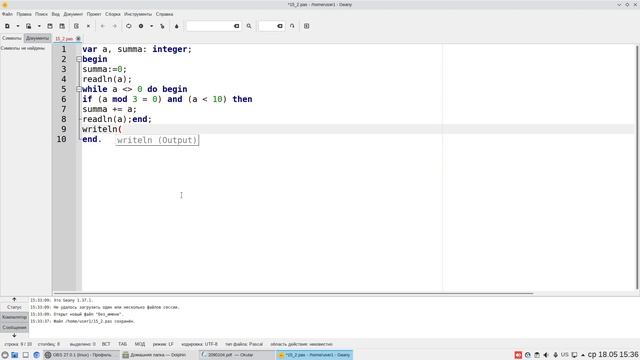Click the vertical scrollbar of the editor
This screenshot has width=640, height=360.
[x=637, y=167]
